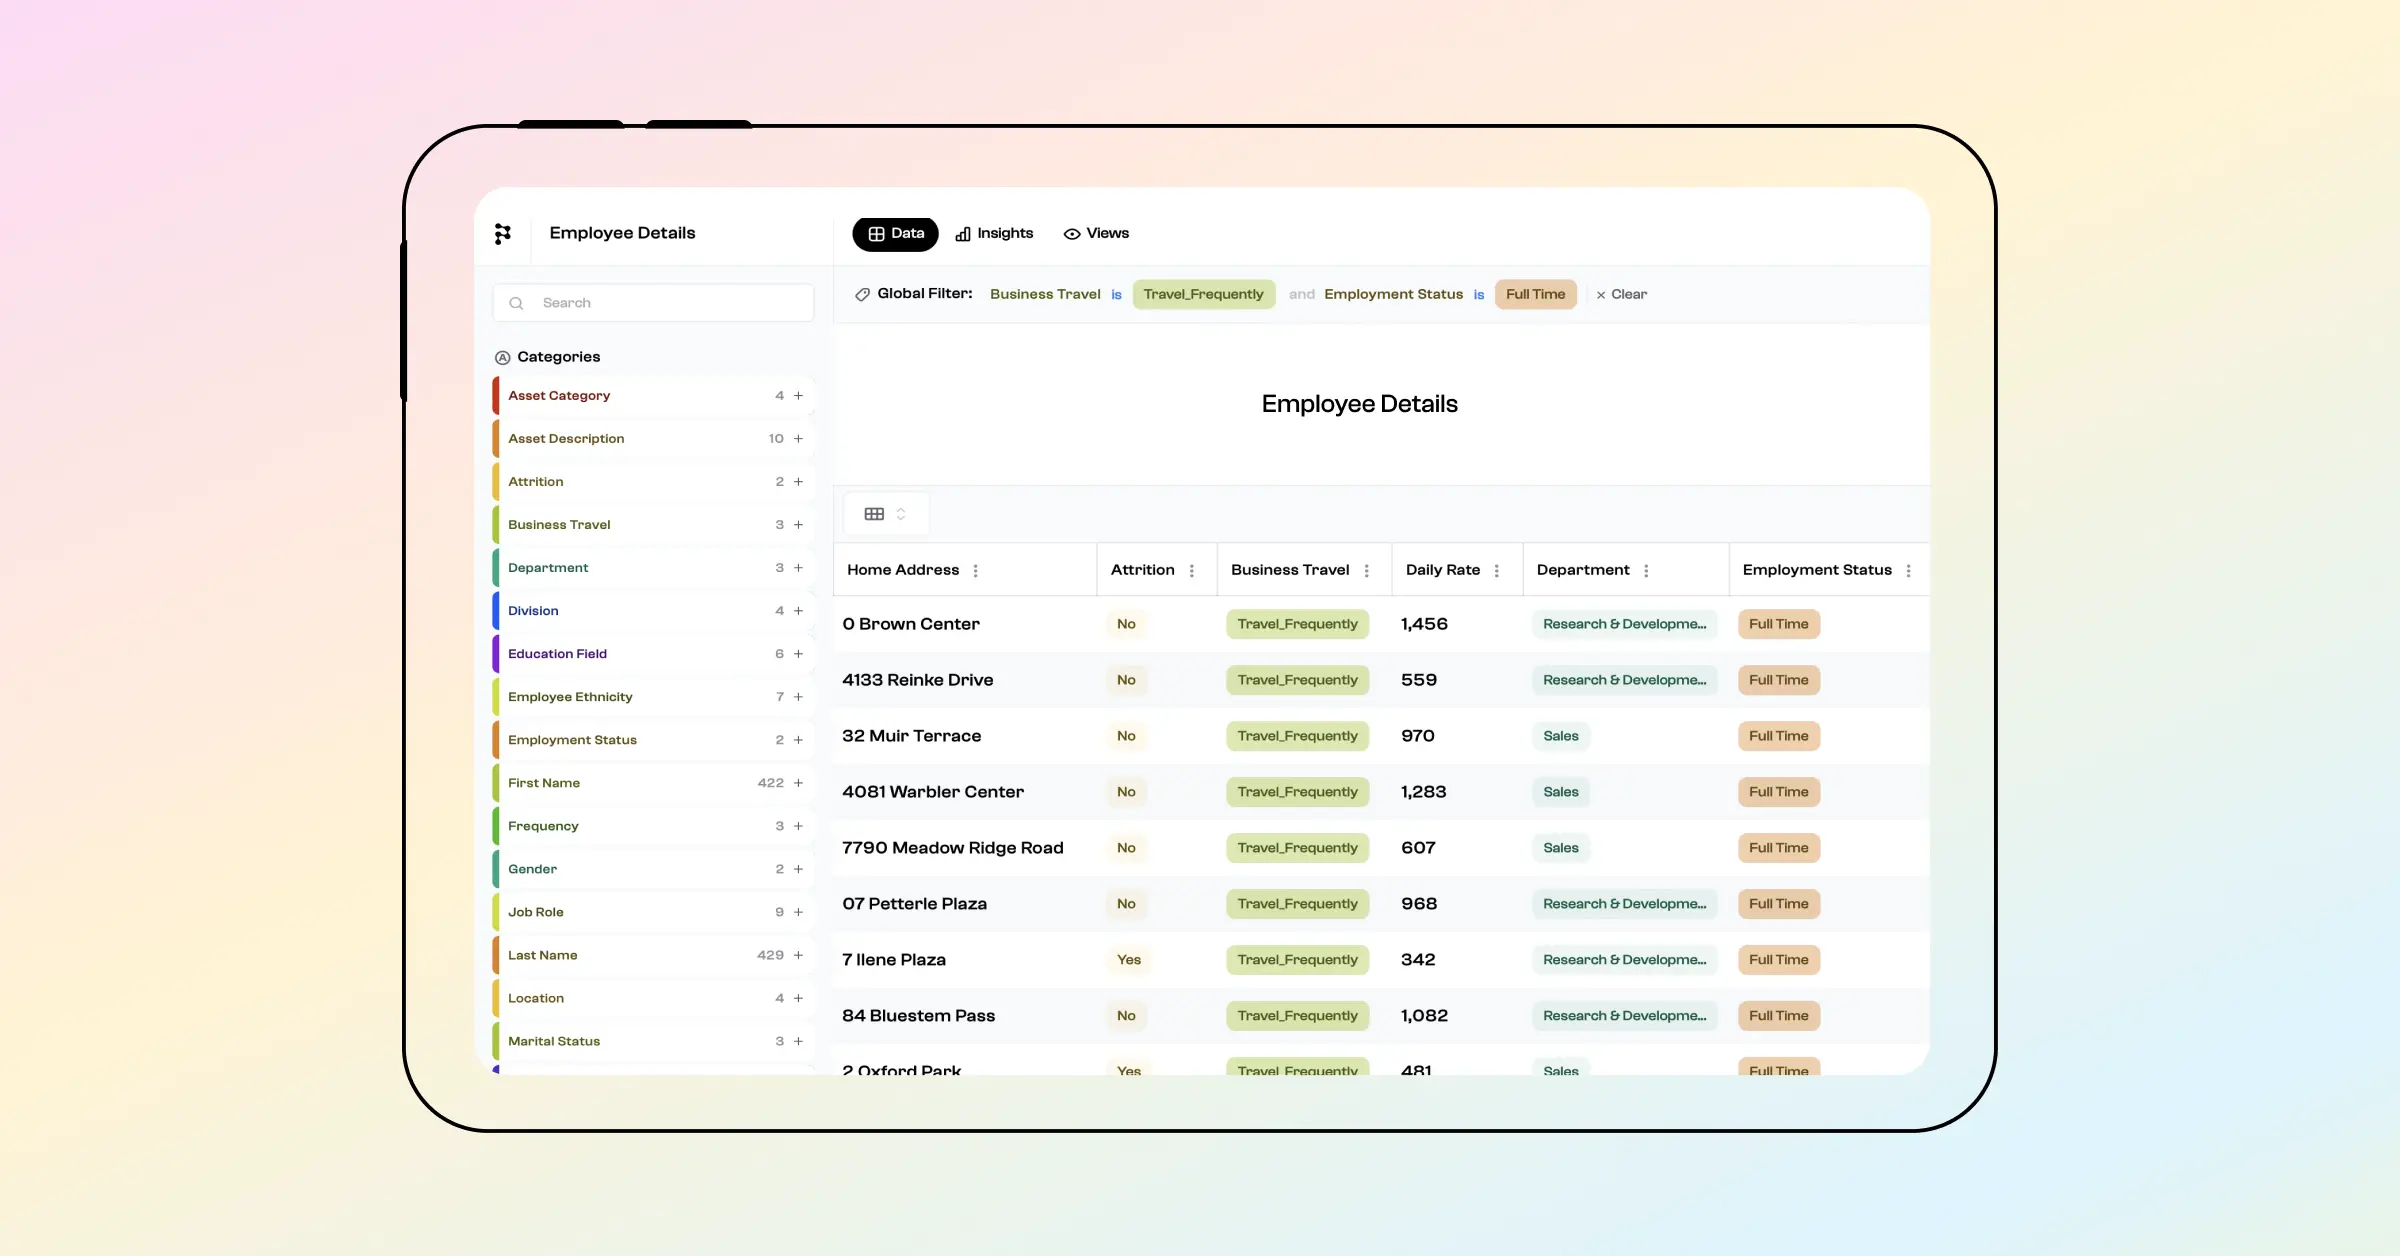Open Employment Status column options menu

tap(1908, 570)
